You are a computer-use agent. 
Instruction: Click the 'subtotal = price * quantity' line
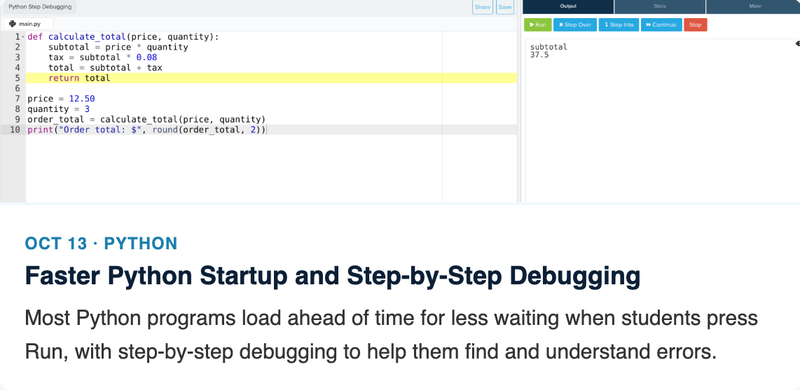pos(118,47)
